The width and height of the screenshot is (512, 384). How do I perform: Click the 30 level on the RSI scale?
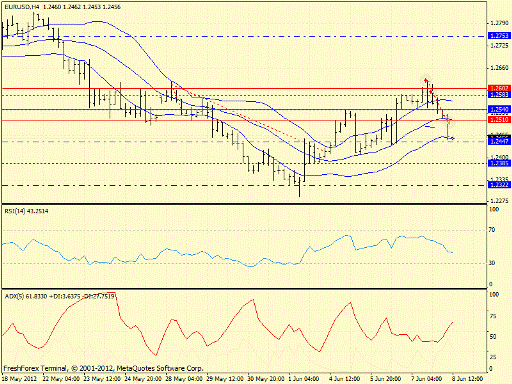pos(492,263)
